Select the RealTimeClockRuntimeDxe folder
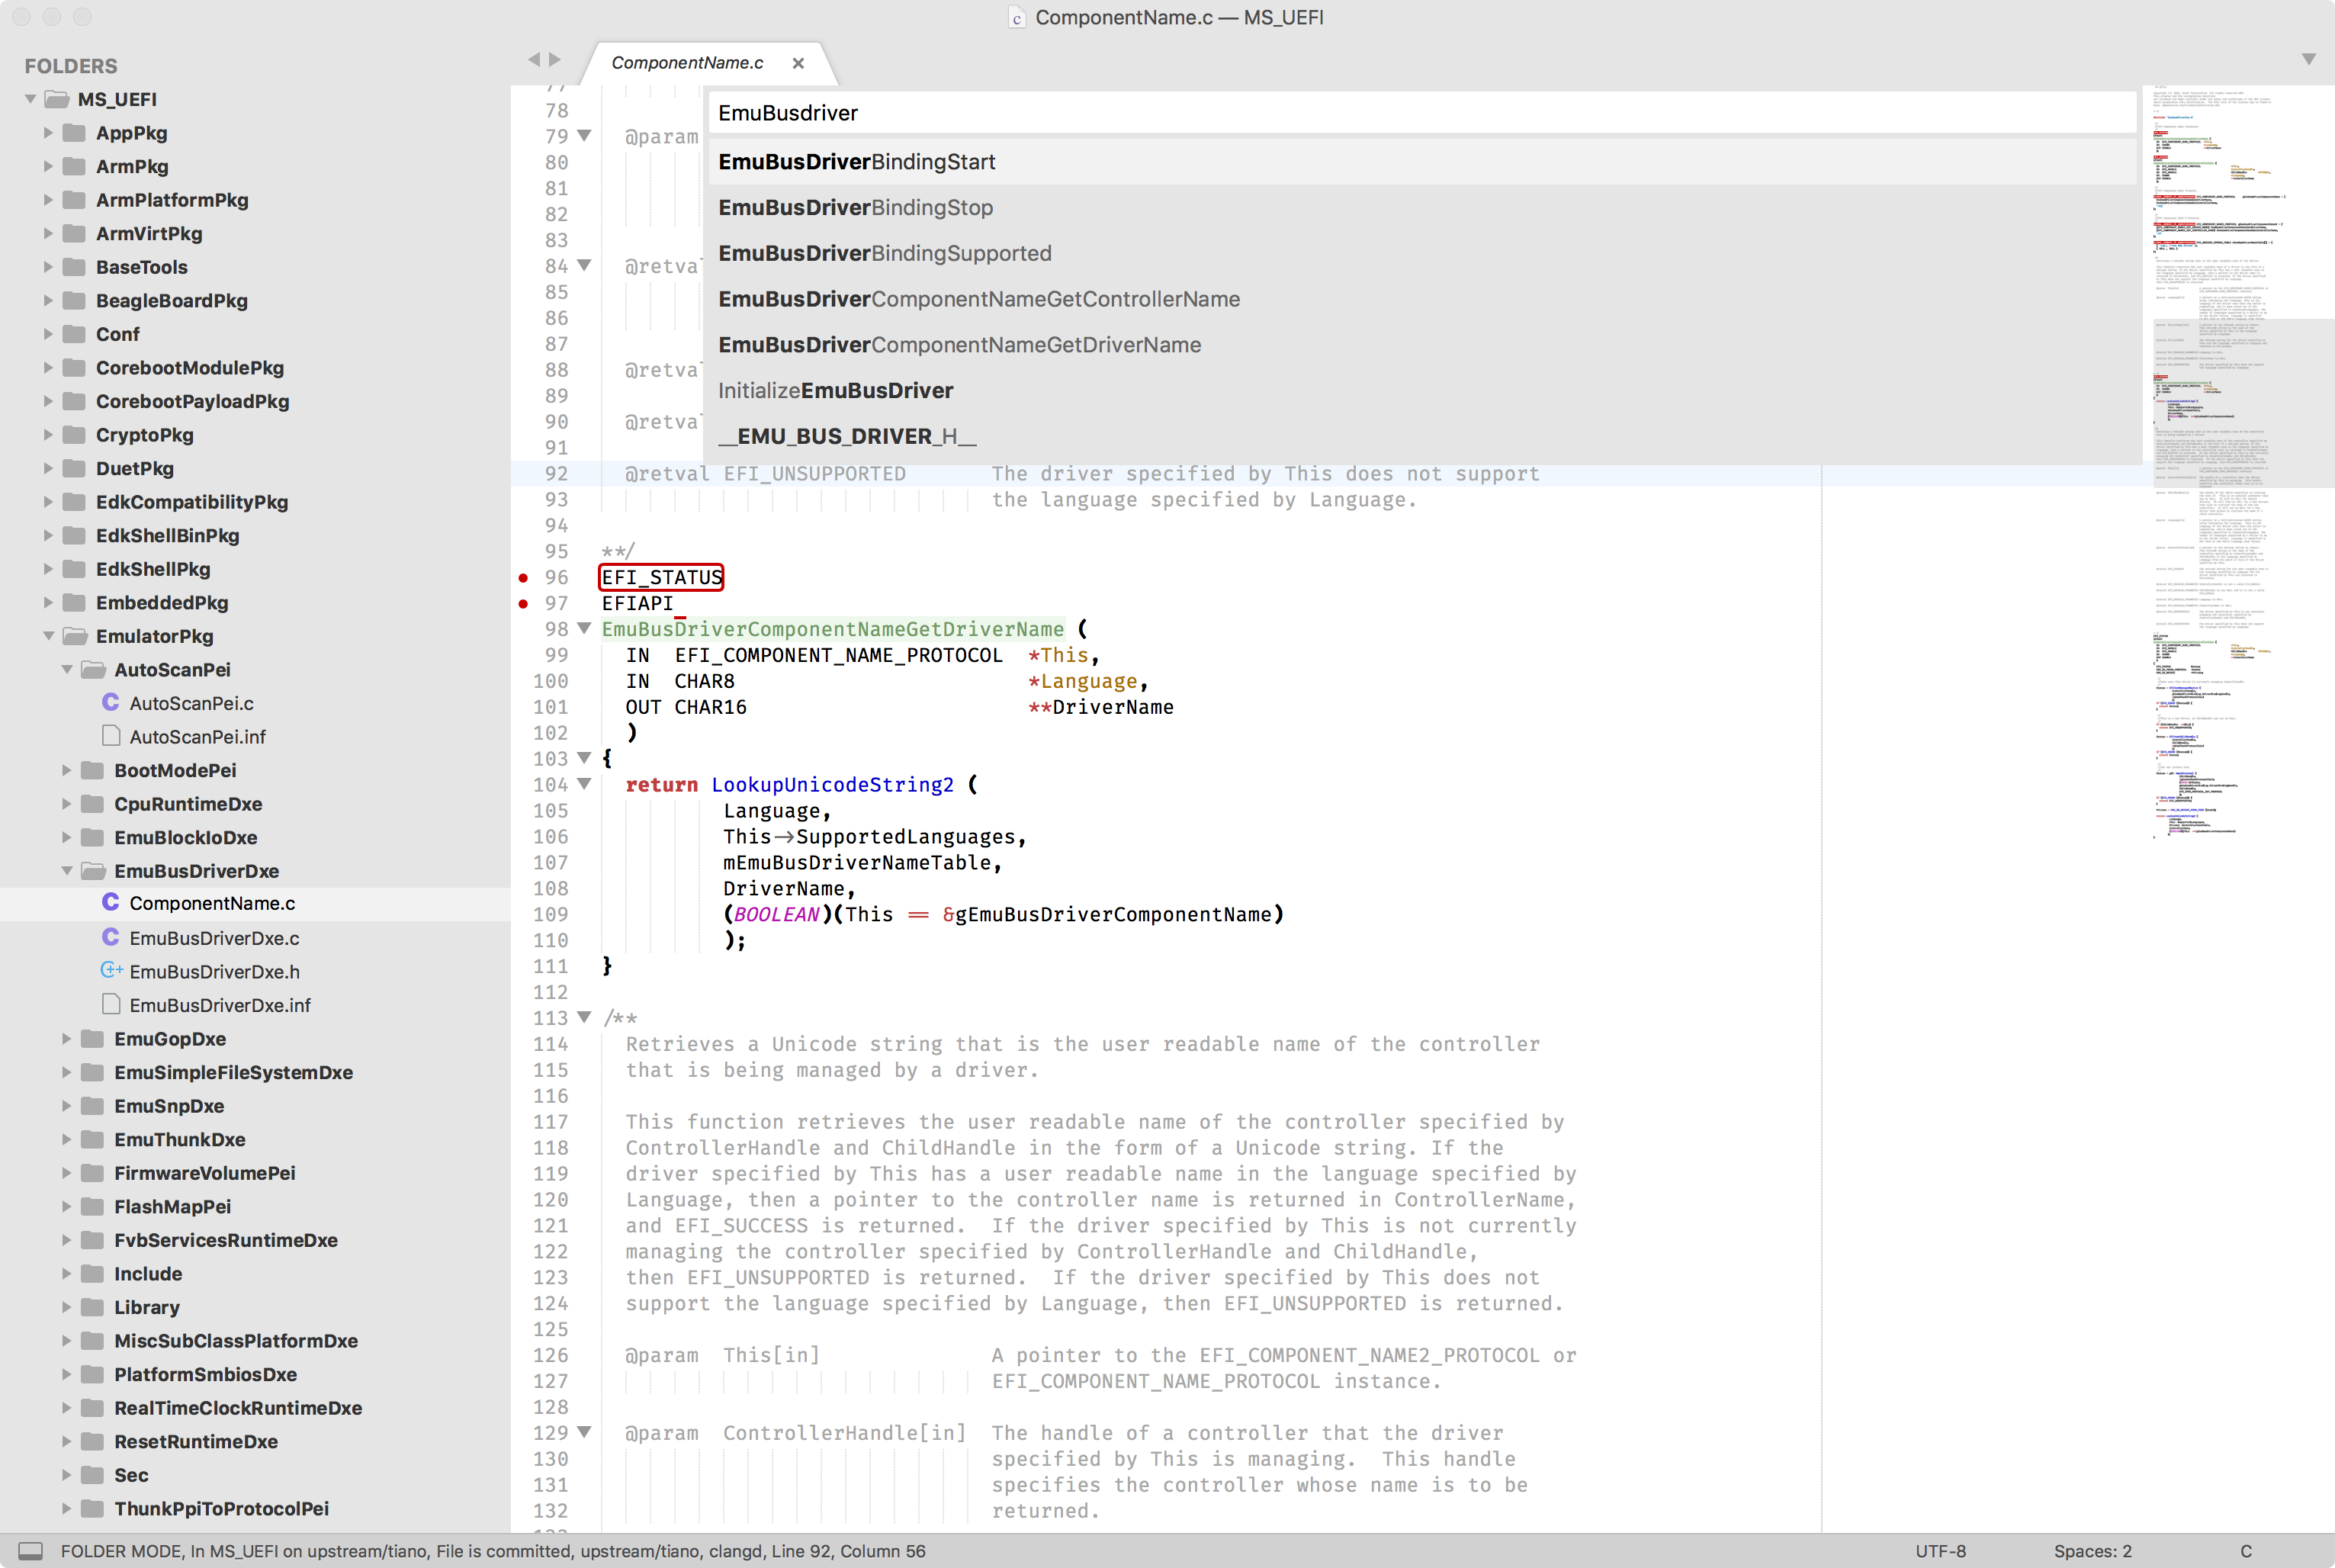Screen dimensions: 2335x1568 tap(238, 1408)
